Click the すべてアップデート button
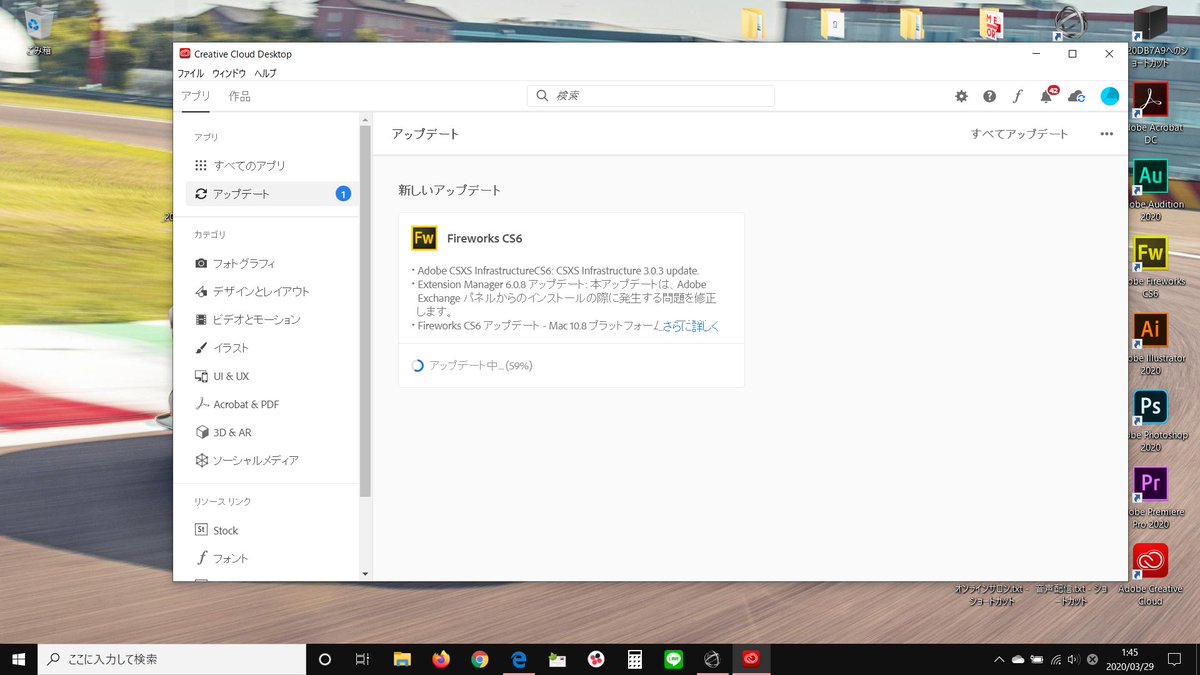 pyautogui.click(x=1019, y=134)
